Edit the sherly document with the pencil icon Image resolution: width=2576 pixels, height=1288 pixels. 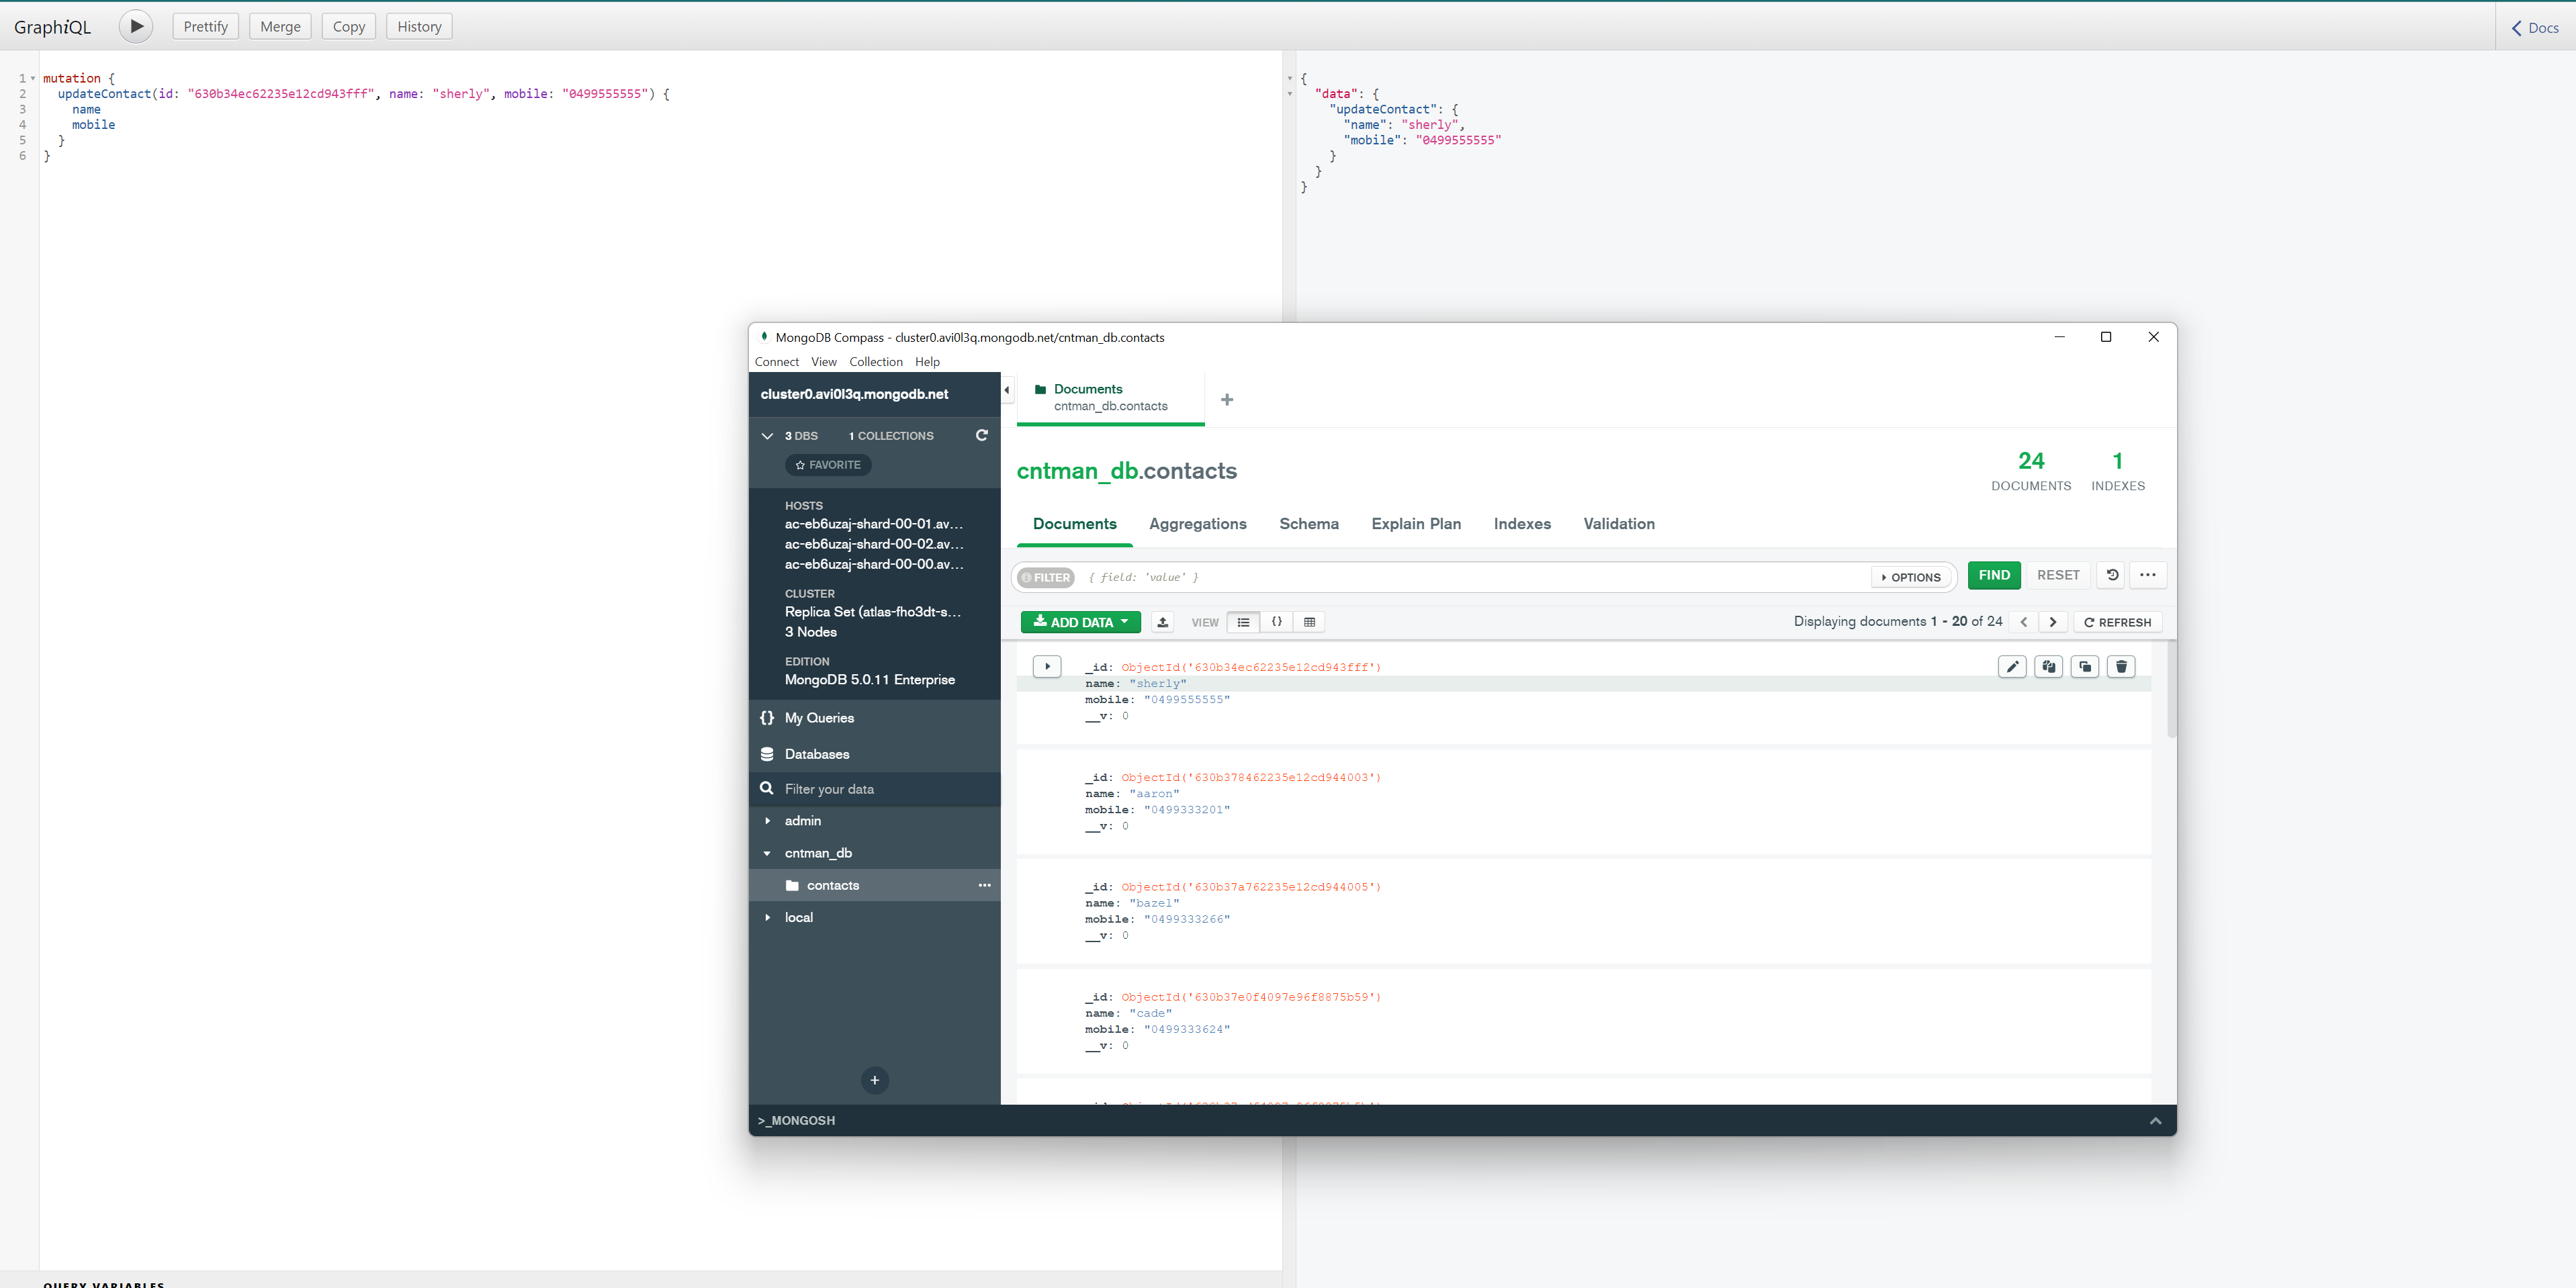(x=2012, y=666)
